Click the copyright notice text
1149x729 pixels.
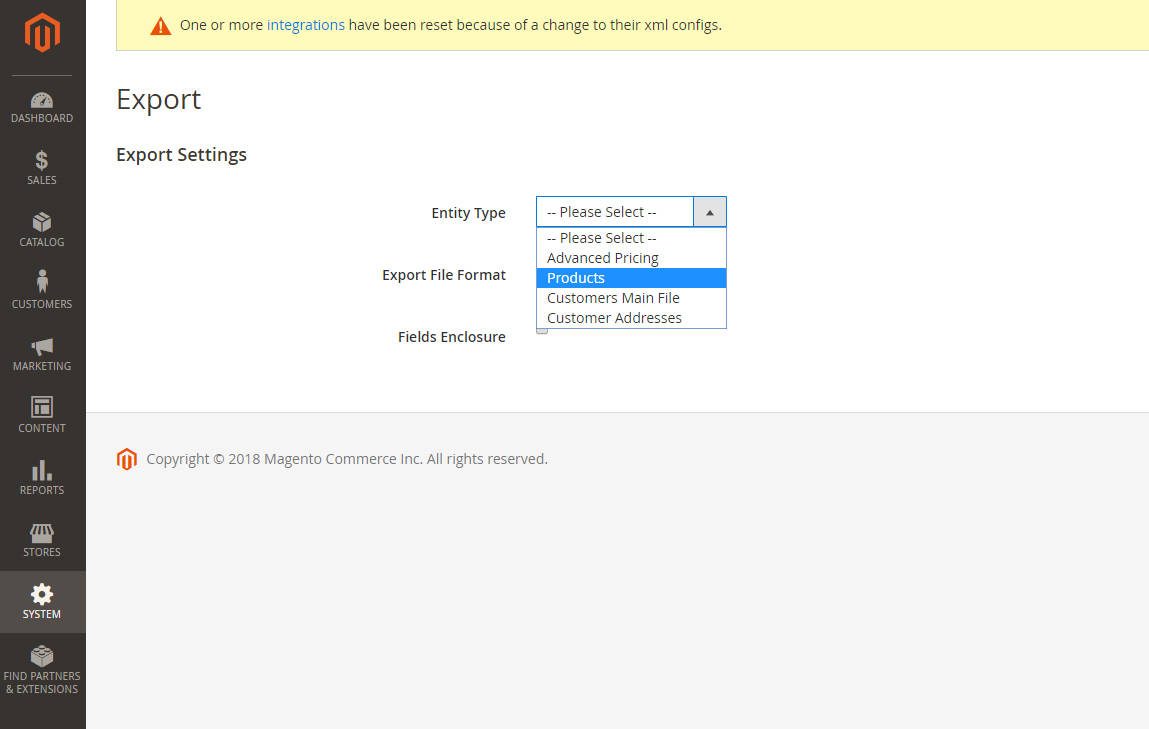347,459
